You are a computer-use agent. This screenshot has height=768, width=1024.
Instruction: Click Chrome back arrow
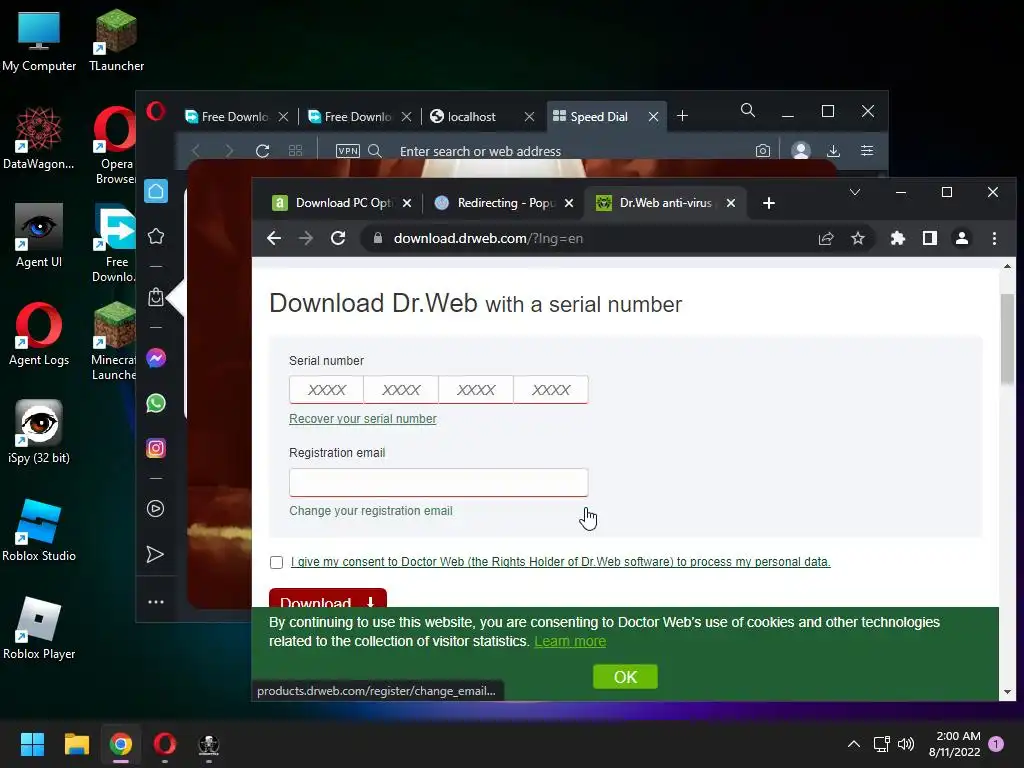(274, 238)
